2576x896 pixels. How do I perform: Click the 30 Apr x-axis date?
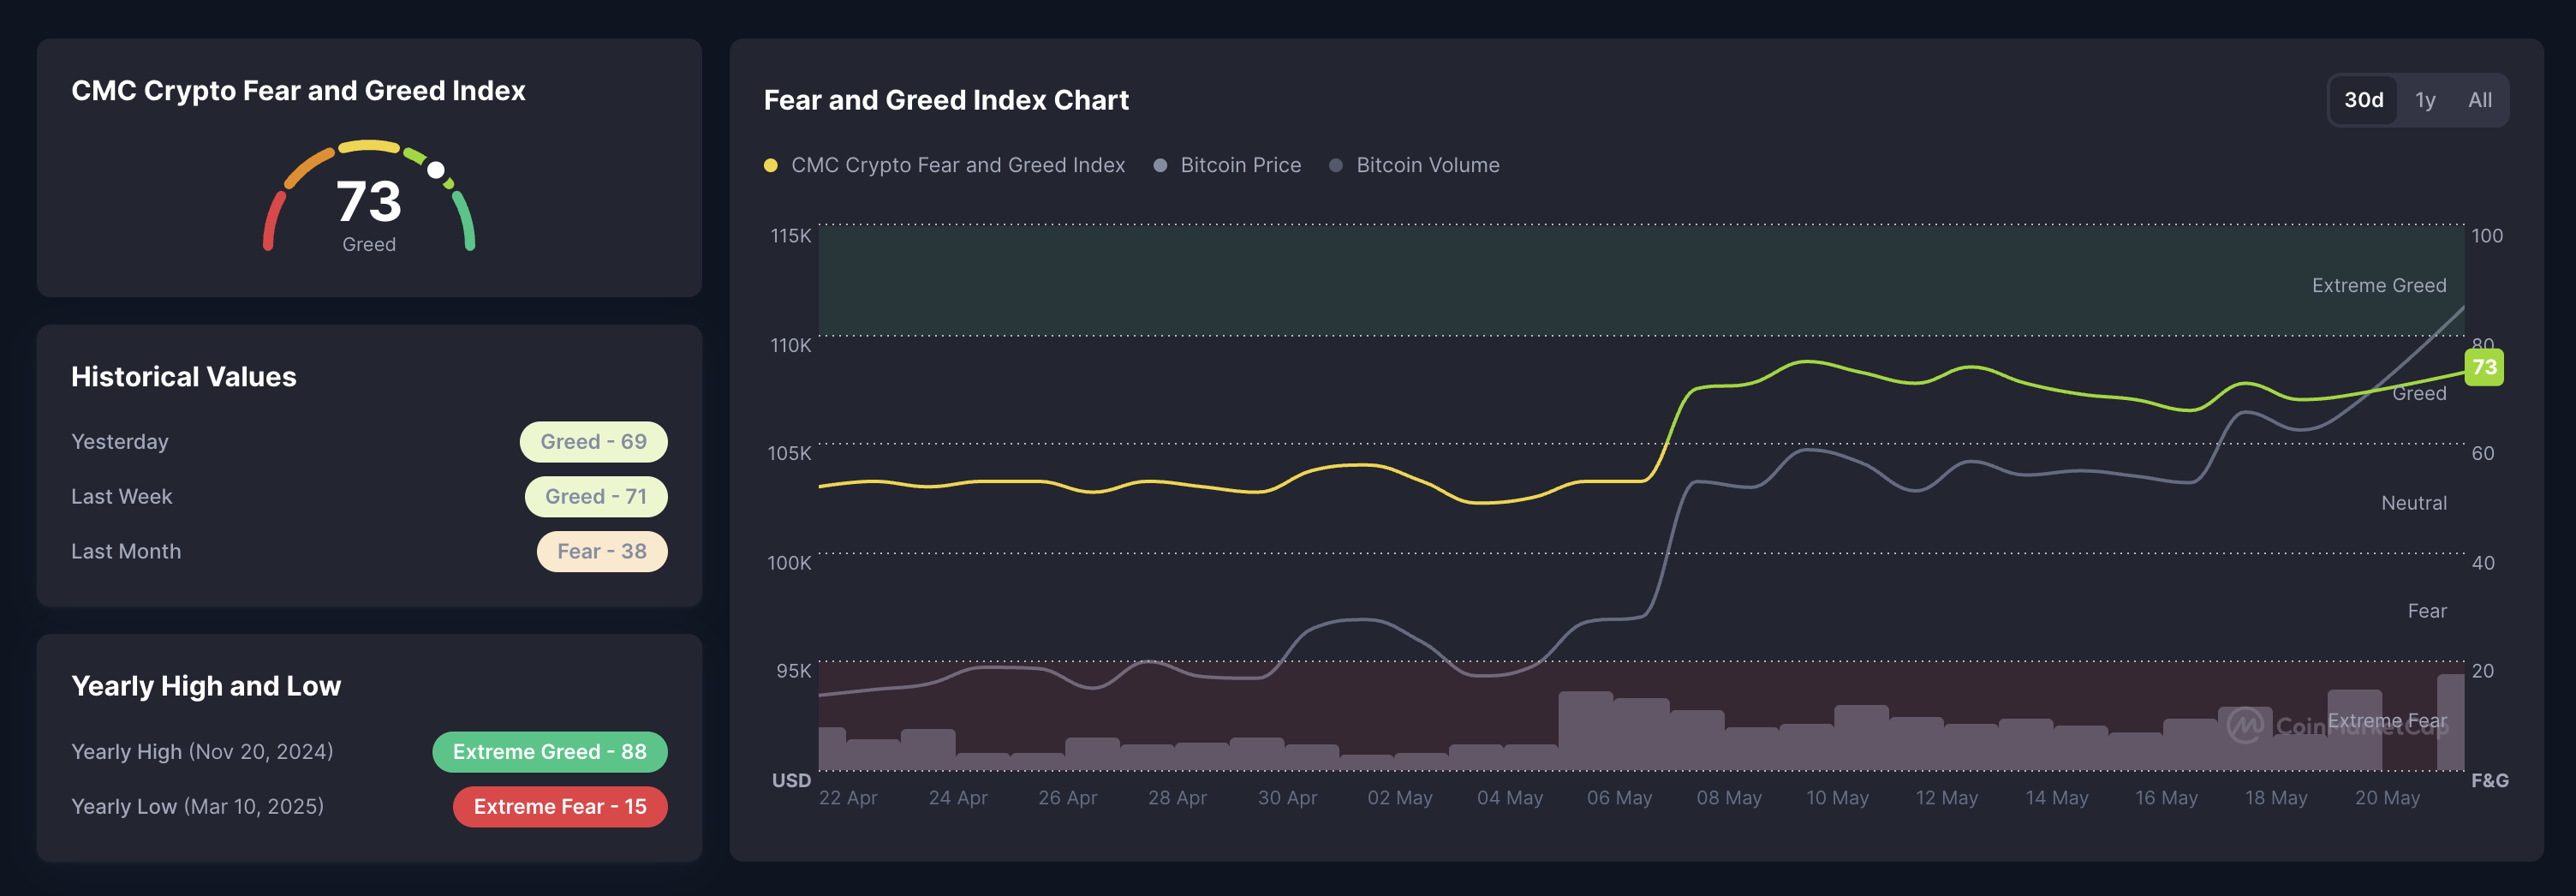click(x=1287, y=798)
